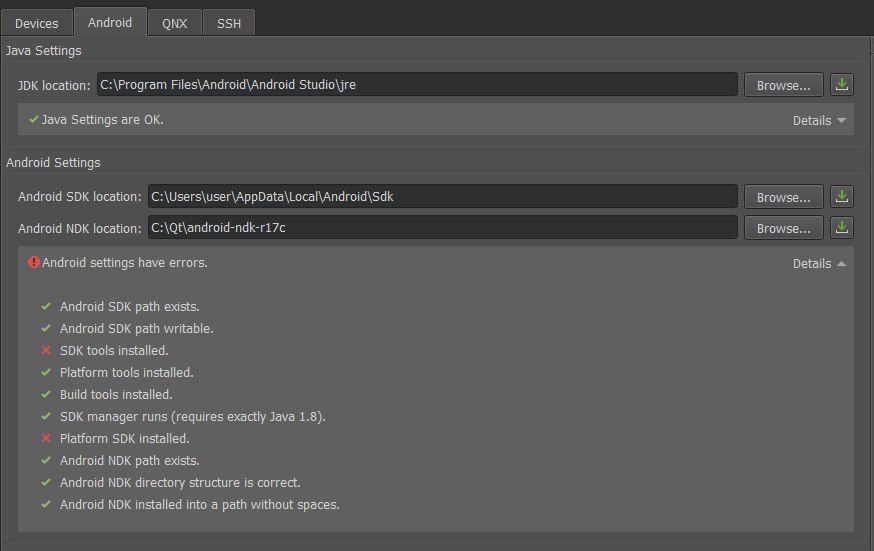Select the Android tab
874x551 pixels.
110,22
